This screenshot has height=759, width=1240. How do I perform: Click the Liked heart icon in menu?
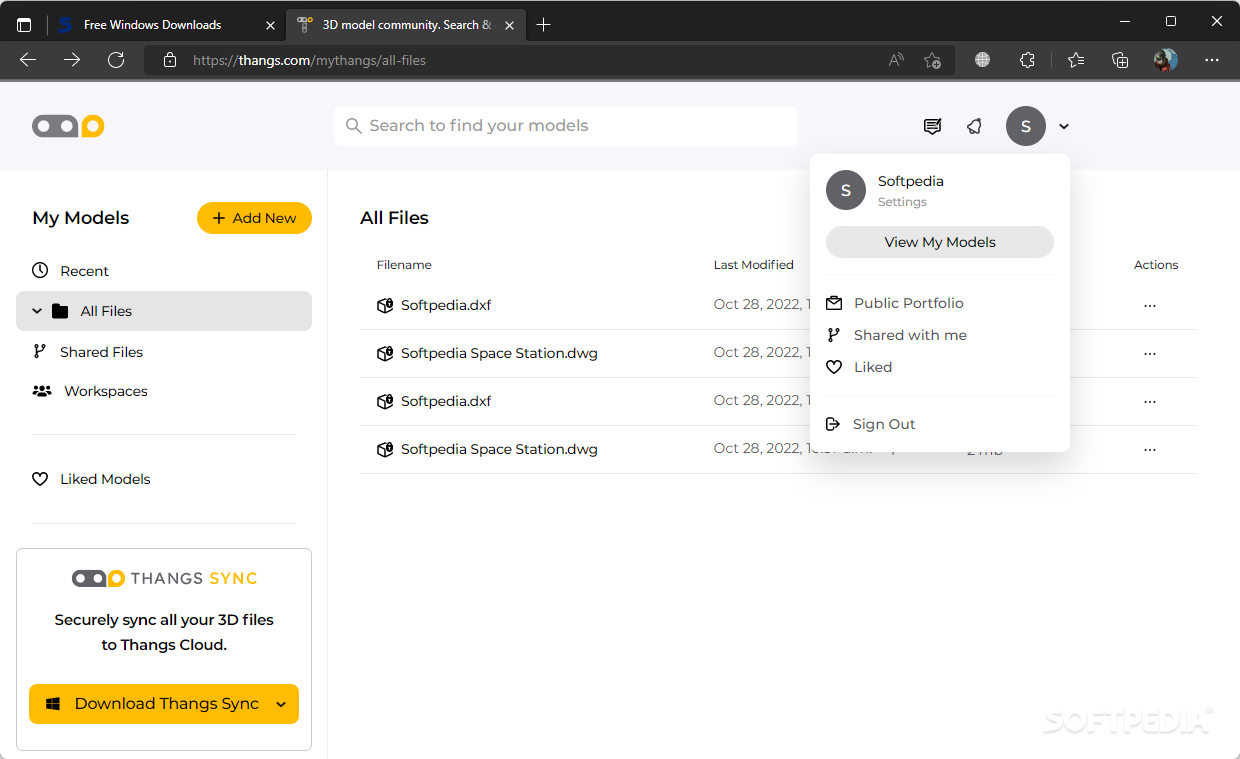coord(834,367)
